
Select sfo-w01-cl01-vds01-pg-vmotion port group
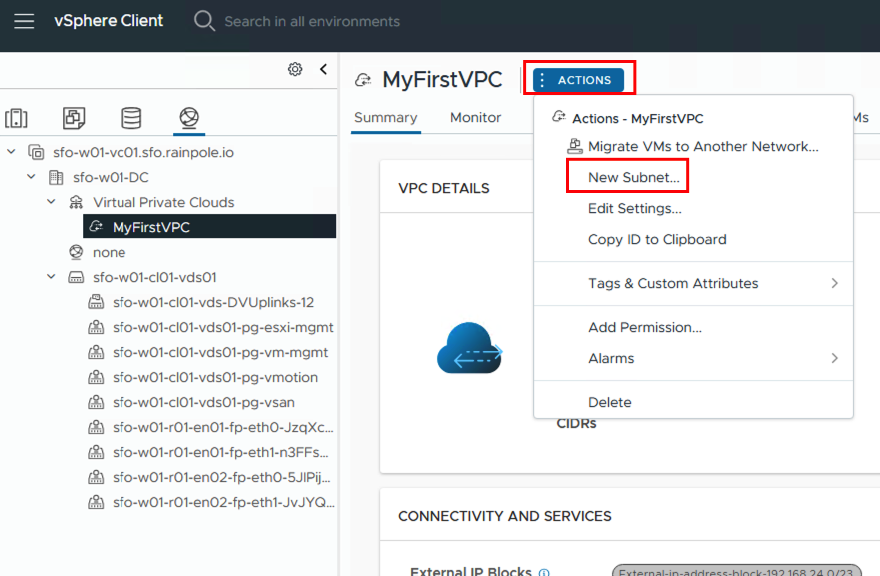coord(215,377)
